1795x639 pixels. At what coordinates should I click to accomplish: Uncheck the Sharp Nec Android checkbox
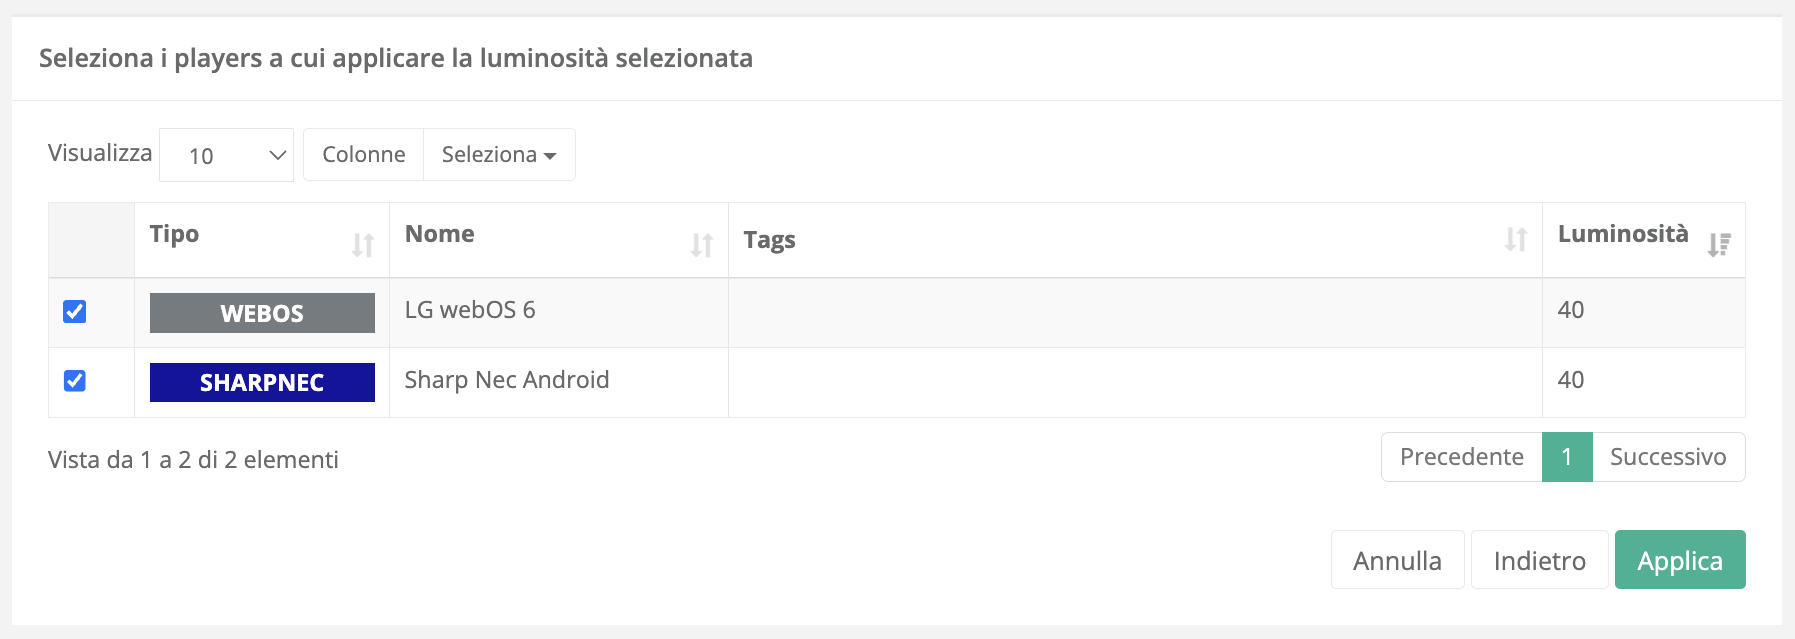point(75,381)
